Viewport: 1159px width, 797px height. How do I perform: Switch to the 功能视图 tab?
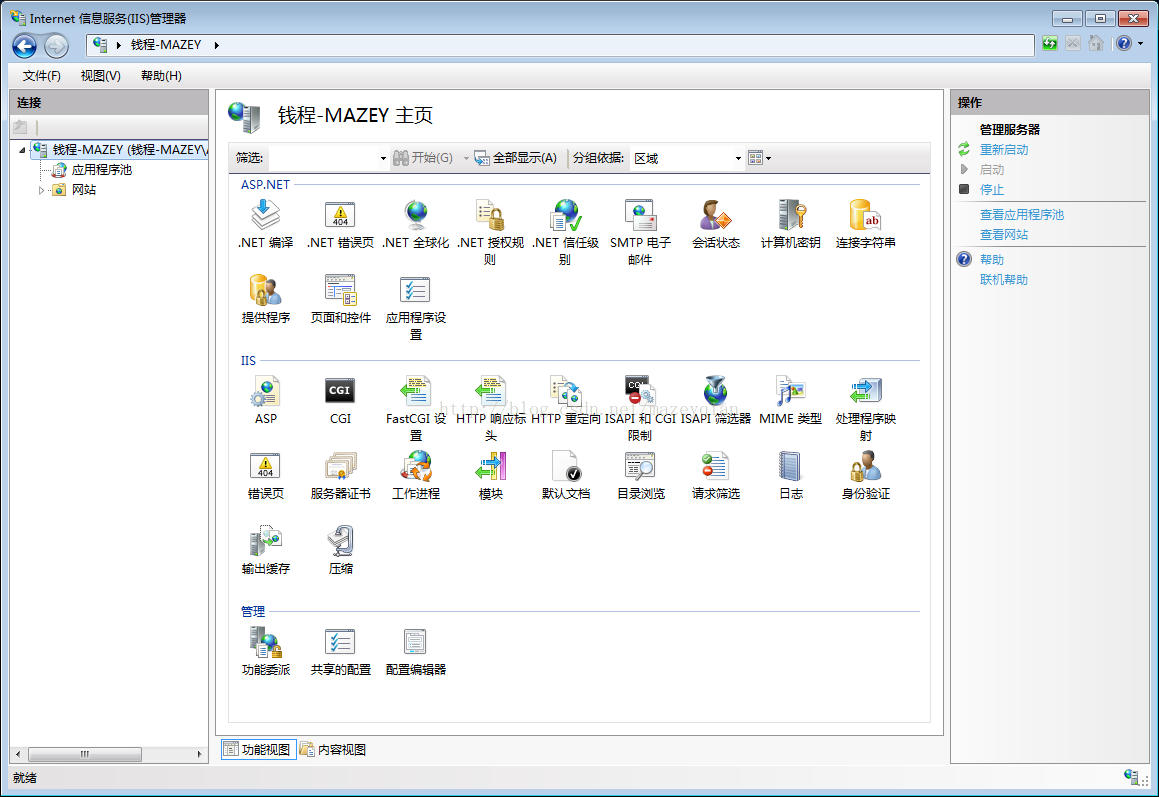258,750
